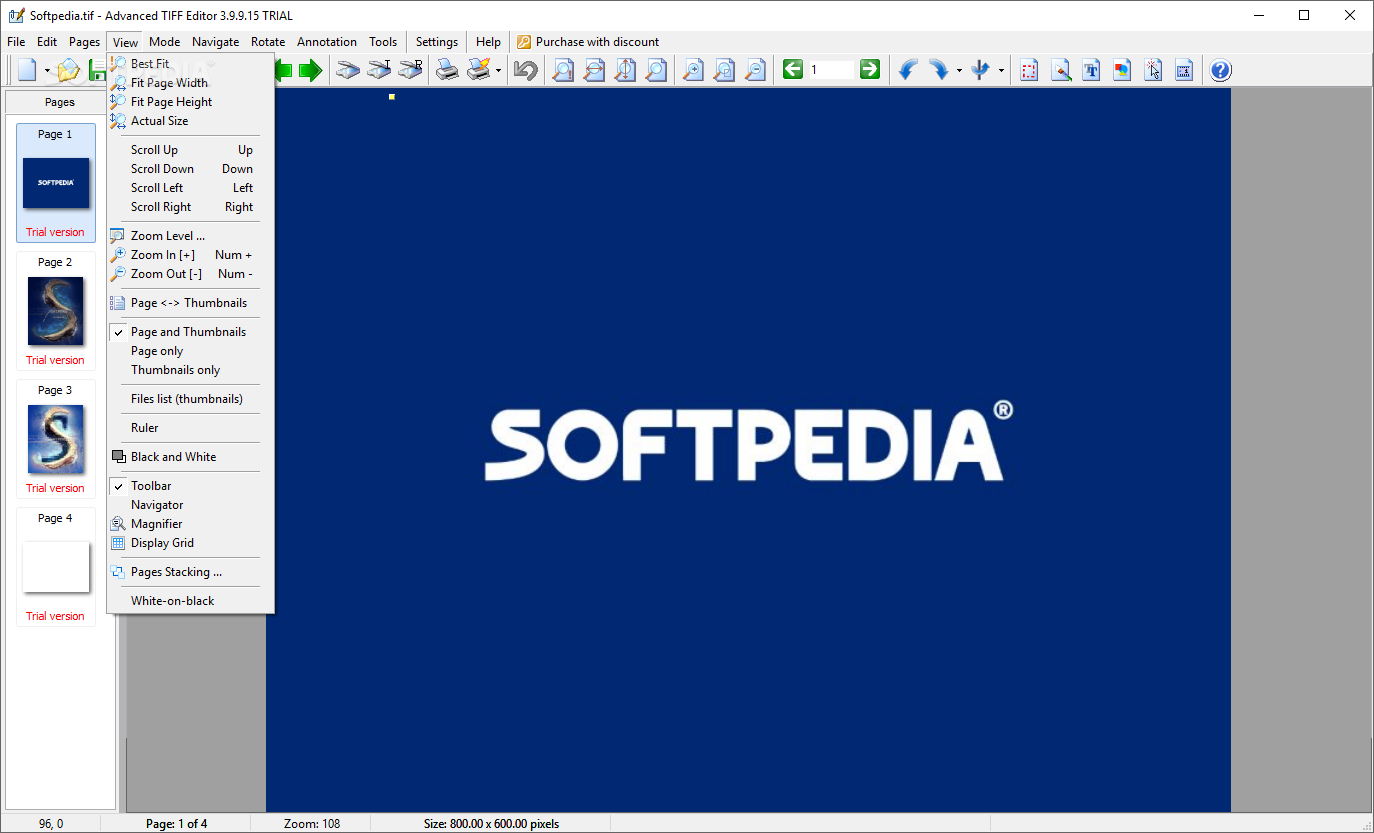Viewport: 1374px width, 833px height.
Task: Click the toolbar Zoom Out magnifier with minus
Action: click(755, 70)
